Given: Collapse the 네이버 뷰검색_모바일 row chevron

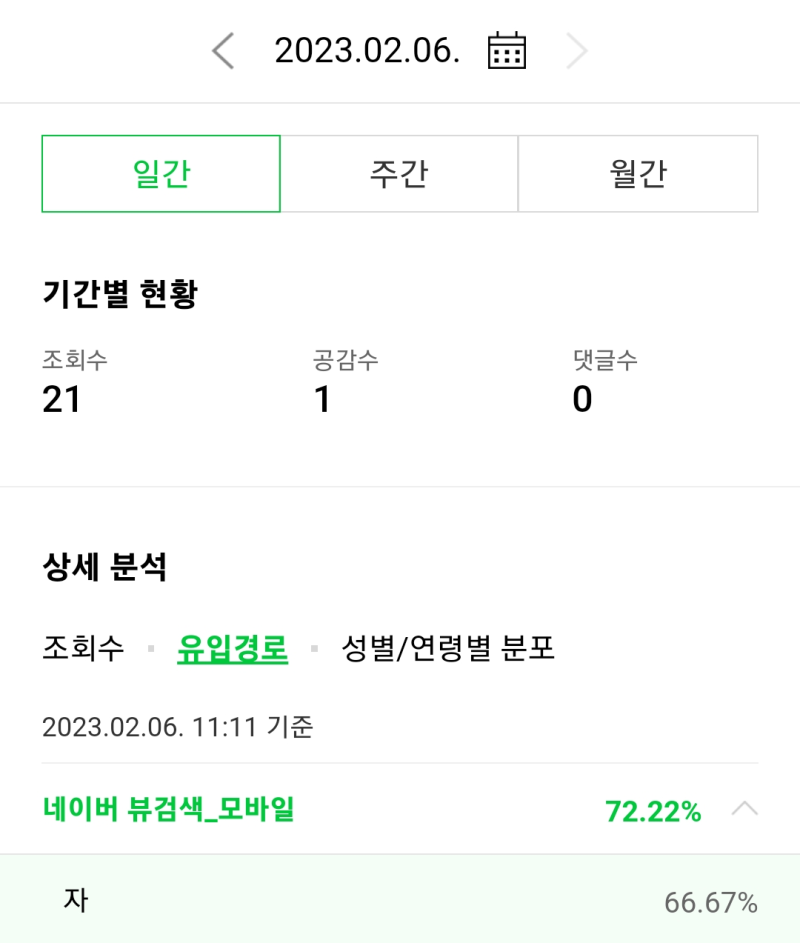Looking at the screenshot, I should coord(744,809).
